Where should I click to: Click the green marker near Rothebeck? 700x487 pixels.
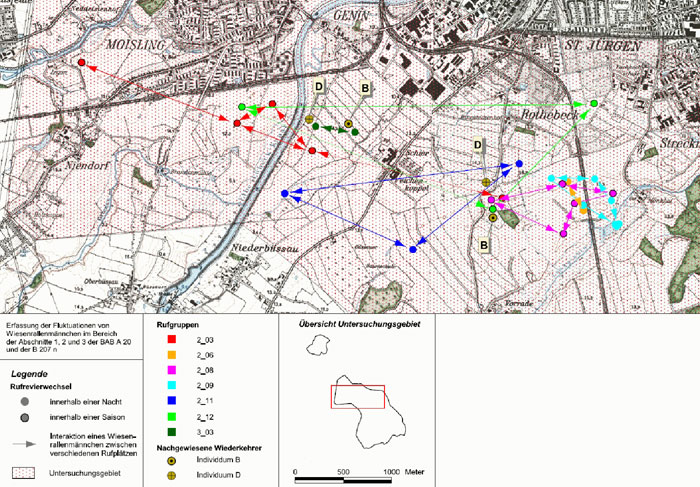pyautogui.click(x=594, y=104)
